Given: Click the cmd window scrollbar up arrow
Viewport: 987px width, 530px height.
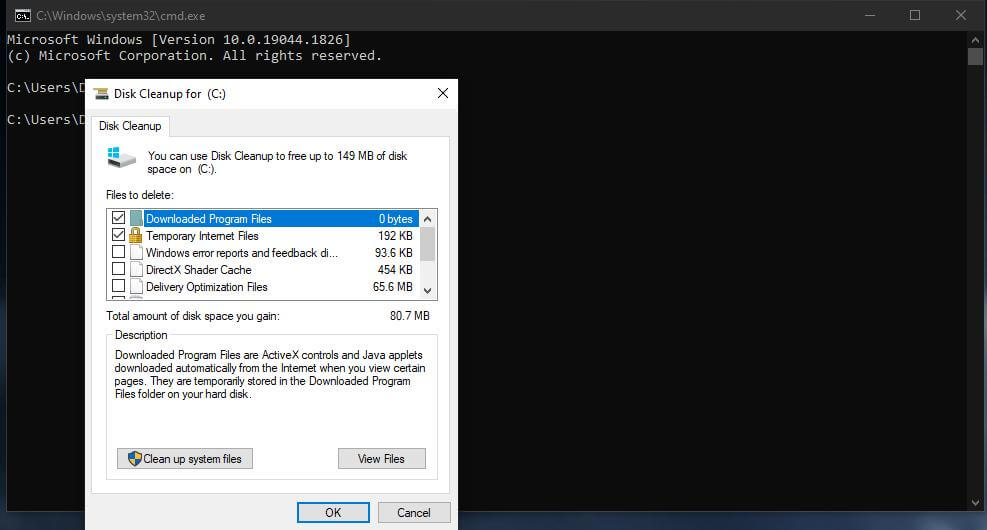Looking at the screenshot, I should point(975,40).
